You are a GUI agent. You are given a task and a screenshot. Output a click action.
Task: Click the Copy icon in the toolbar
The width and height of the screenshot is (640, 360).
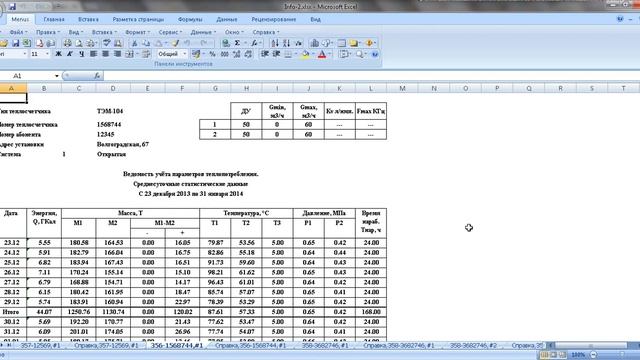(146, 43)
